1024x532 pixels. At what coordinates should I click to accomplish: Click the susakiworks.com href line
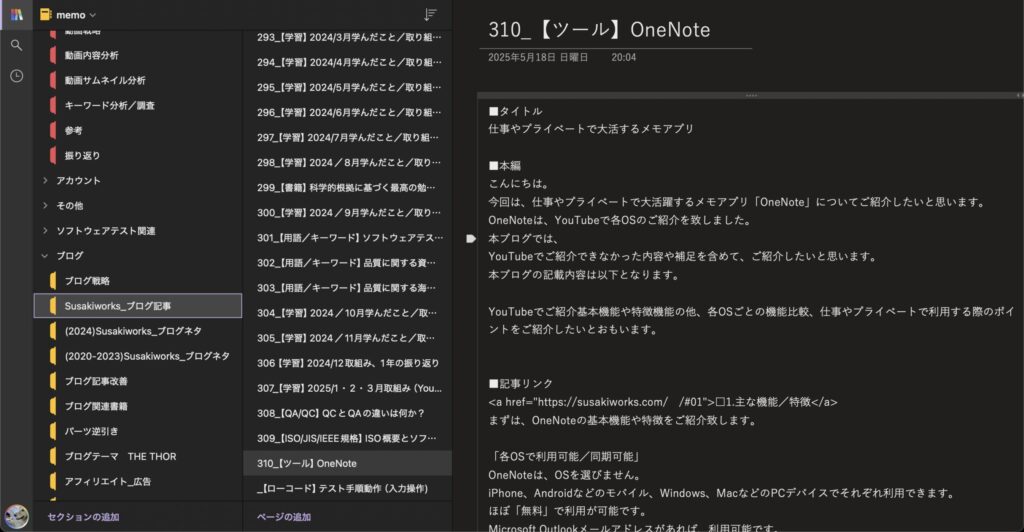[x=662, y=402]
